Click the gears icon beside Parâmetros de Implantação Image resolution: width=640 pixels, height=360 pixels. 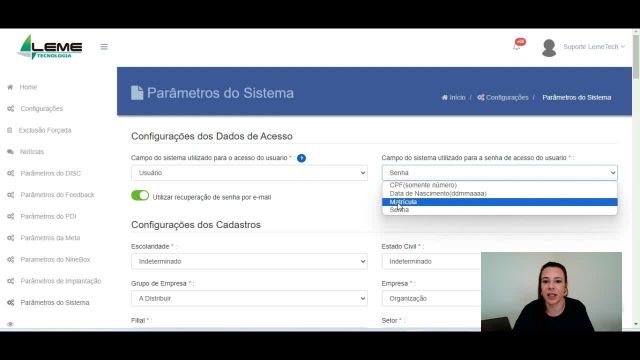click(11, 281)
